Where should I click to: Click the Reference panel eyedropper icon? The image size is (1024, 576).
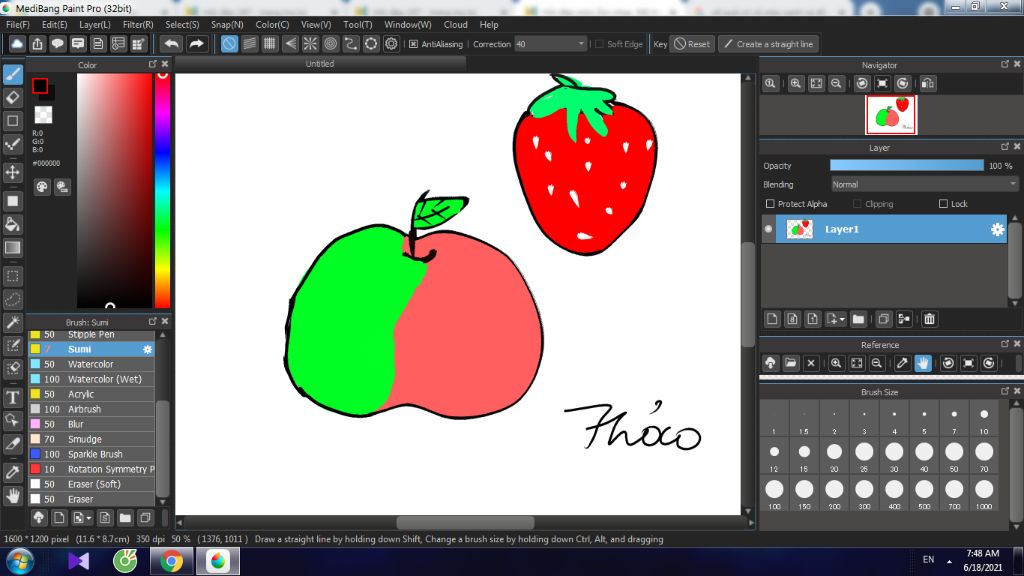coord(902,363)
